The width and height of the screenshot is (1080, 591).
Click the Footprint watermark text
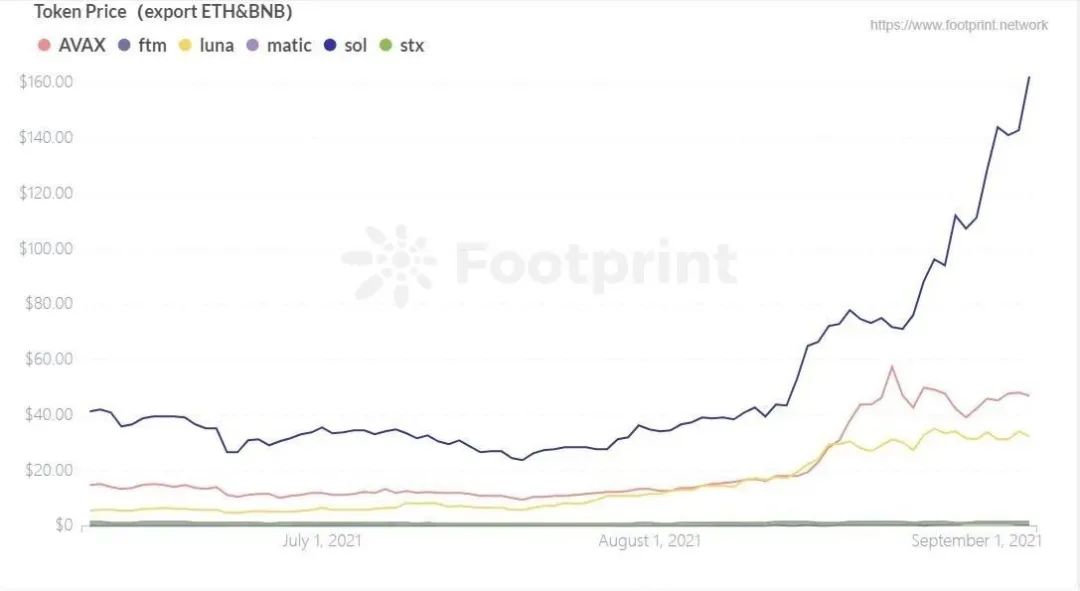pyautogui.click(x=596, y=264)
